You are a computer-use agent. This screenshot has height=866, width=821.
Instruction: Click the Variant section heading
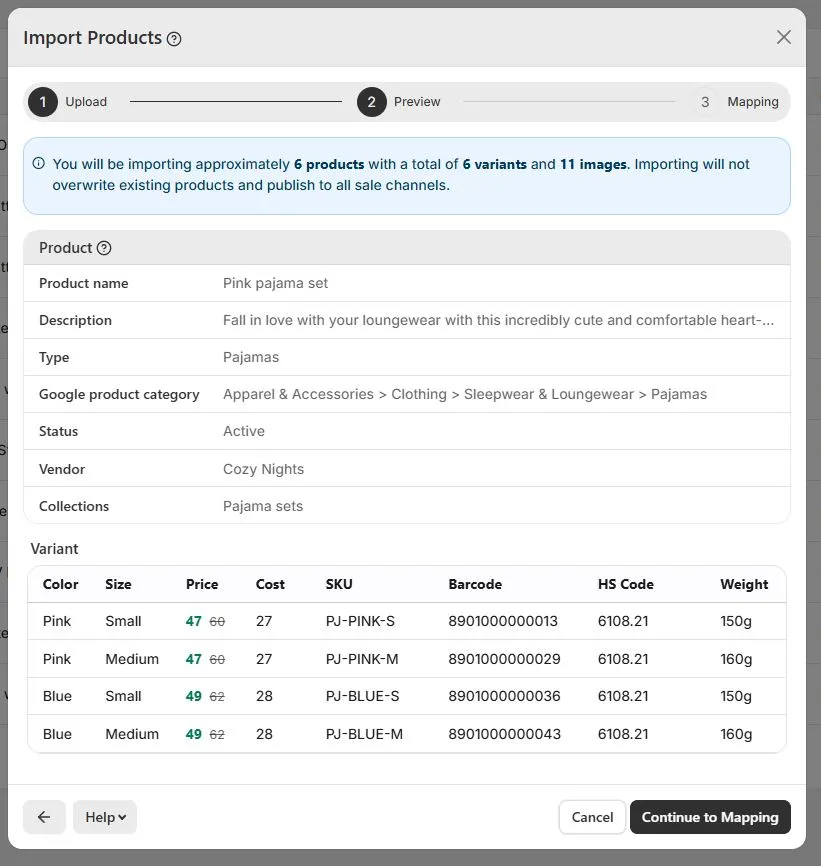tap(54, 549)
